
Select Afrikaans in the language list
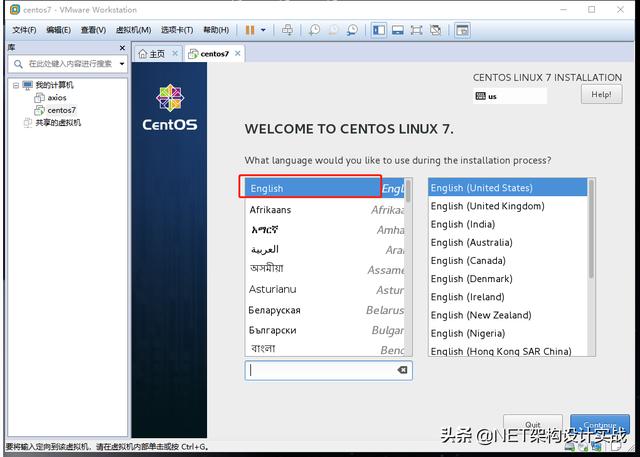(325, 210)
